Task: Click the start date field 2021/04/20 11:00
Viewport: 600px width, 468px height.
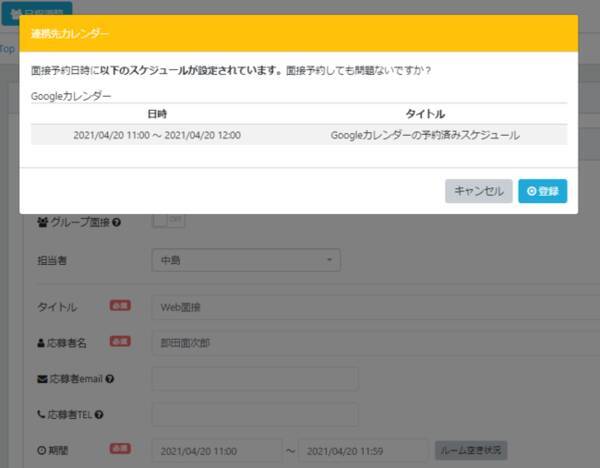Action: click(x=217, y=451)
